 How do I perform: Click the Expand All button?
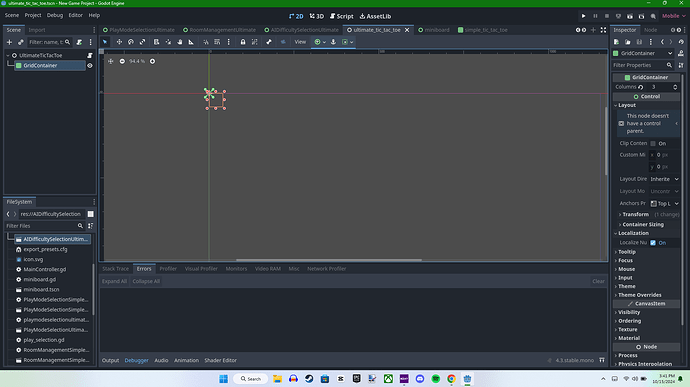point(114,281)
